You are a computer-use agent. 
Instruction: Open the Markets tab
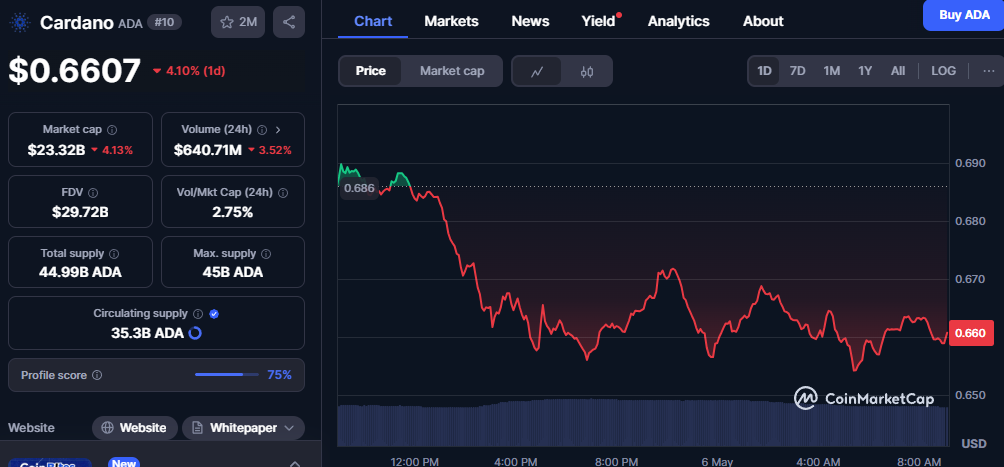click(x=451, y=21)
